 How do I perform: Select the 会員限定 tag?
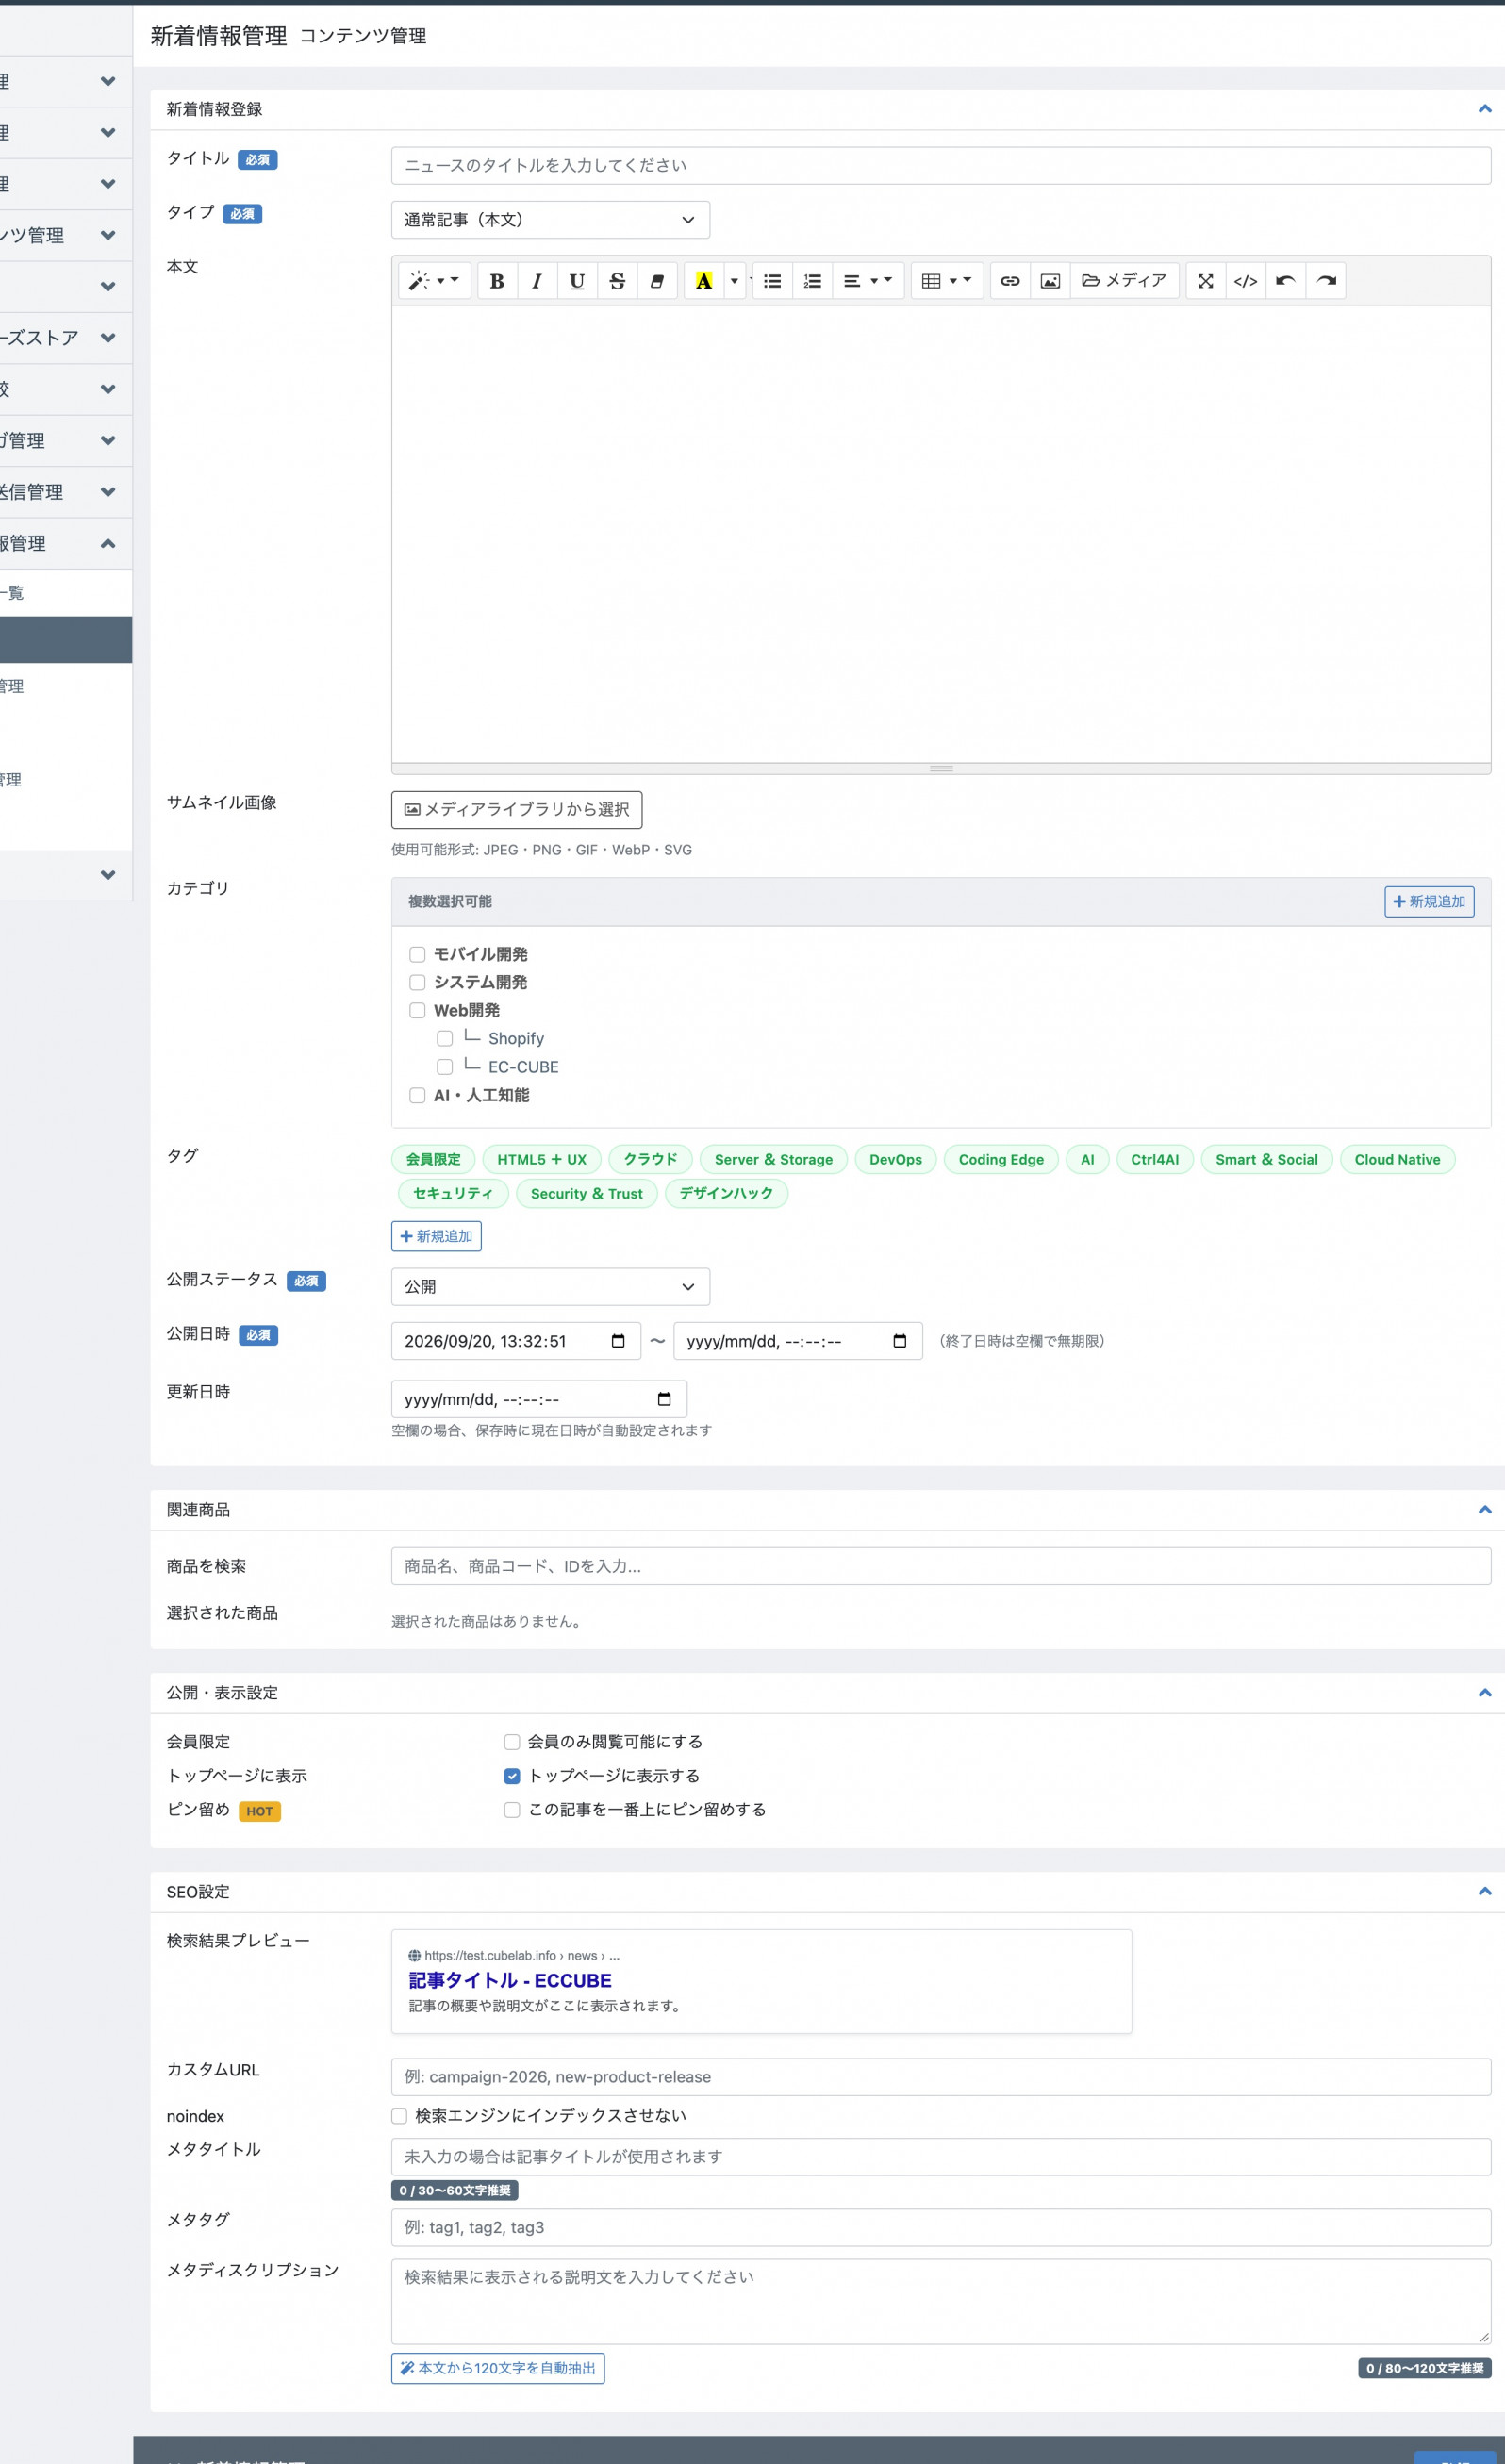433,1159
